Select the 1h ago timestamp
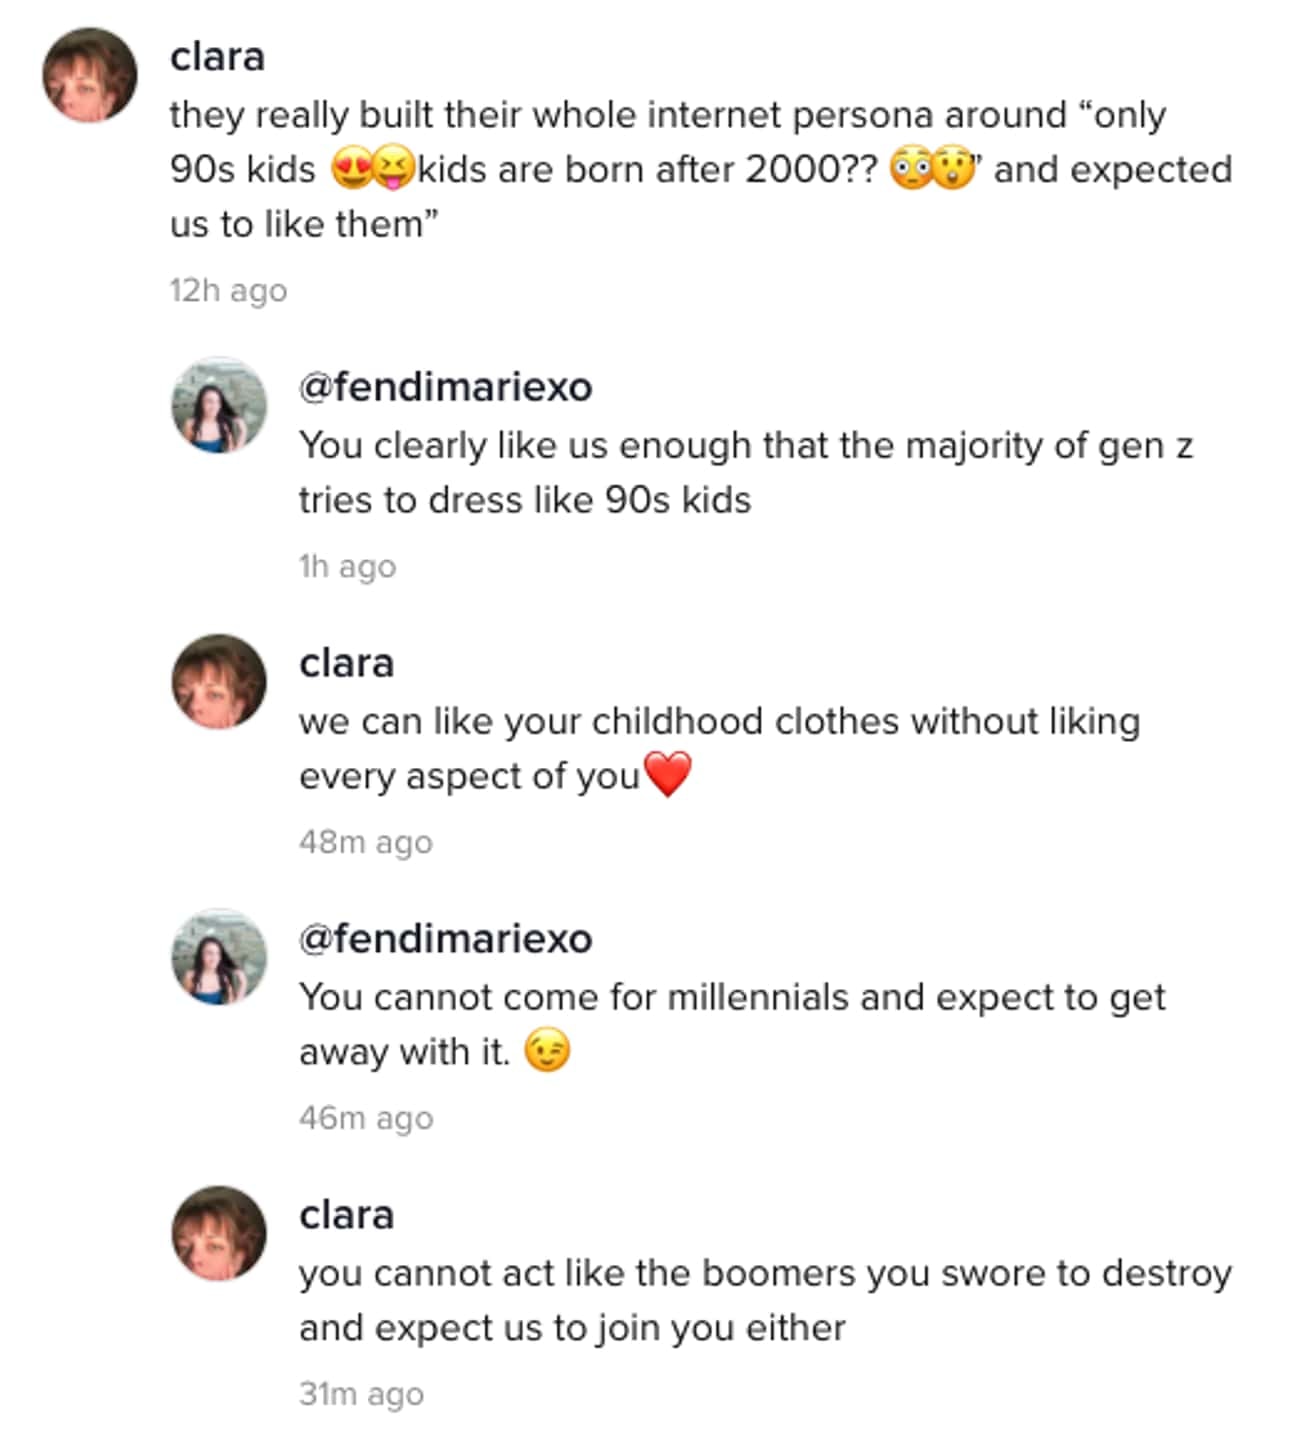1300x1447 pixels. pos(348,565)
